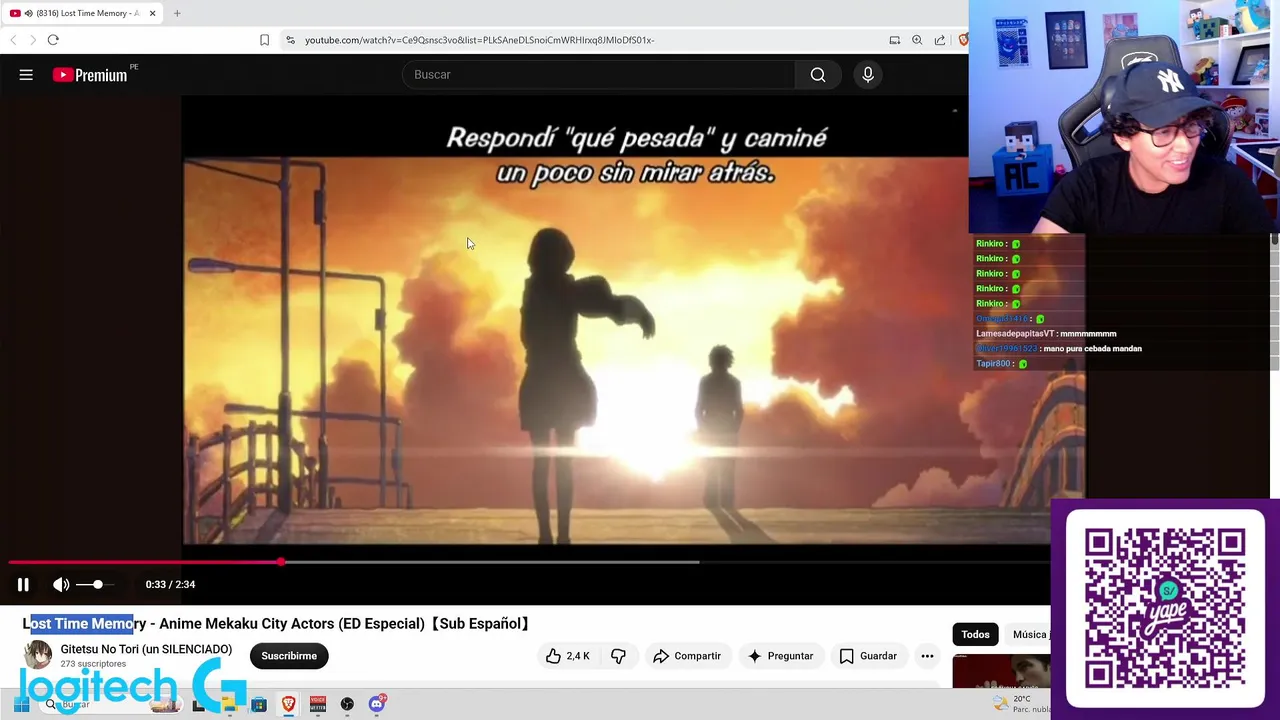Open OBS Studio from the taskbar
Image resolution: width=1280 pixels, height=720 pixels.
point(347,704)
